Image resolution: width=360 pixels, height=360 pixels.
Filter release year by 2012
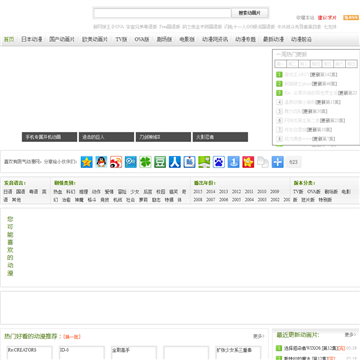click(236, 192)
